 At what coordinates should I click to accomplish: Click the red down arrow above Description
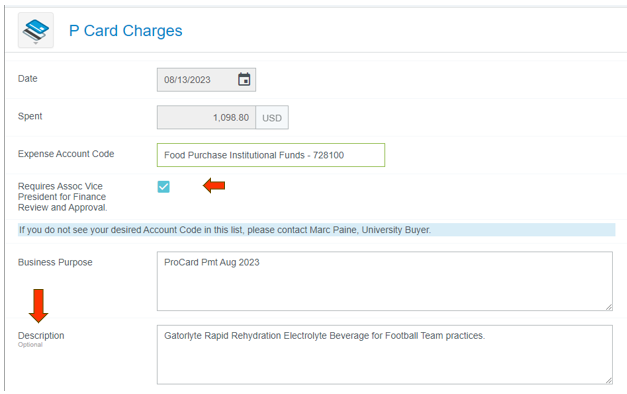point(38,306)
